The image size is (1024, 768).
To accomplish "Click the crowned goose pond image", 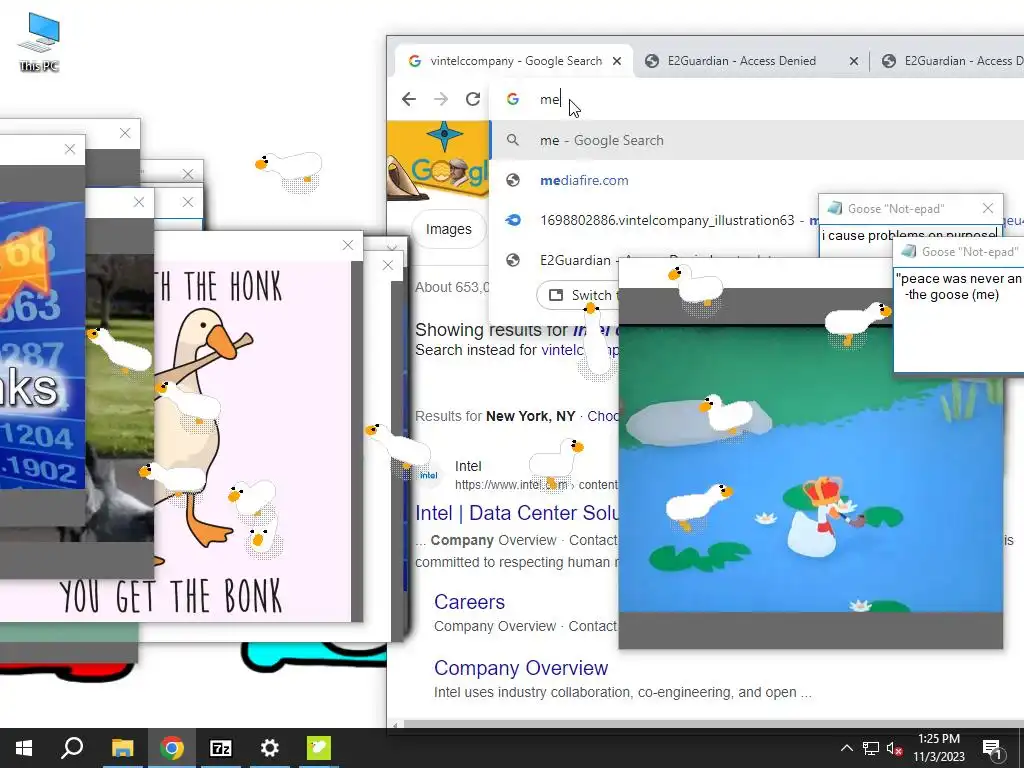I will pos(810,467).
